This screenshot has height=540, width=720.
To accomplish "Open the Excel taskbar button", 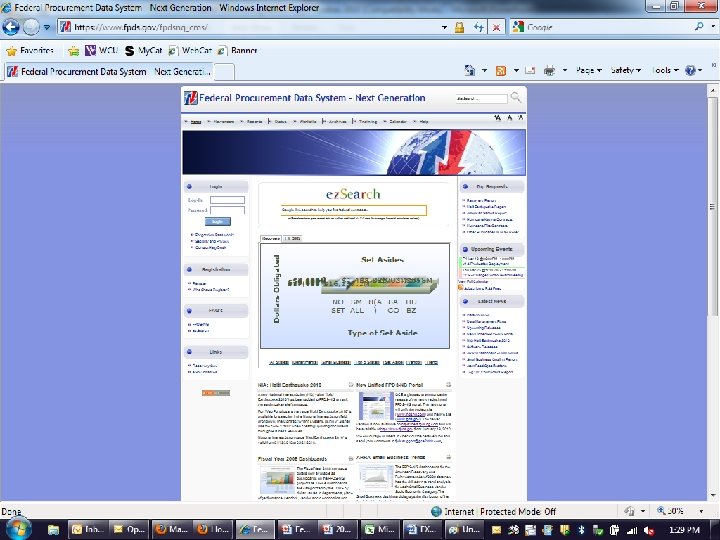I will (380, 529).
